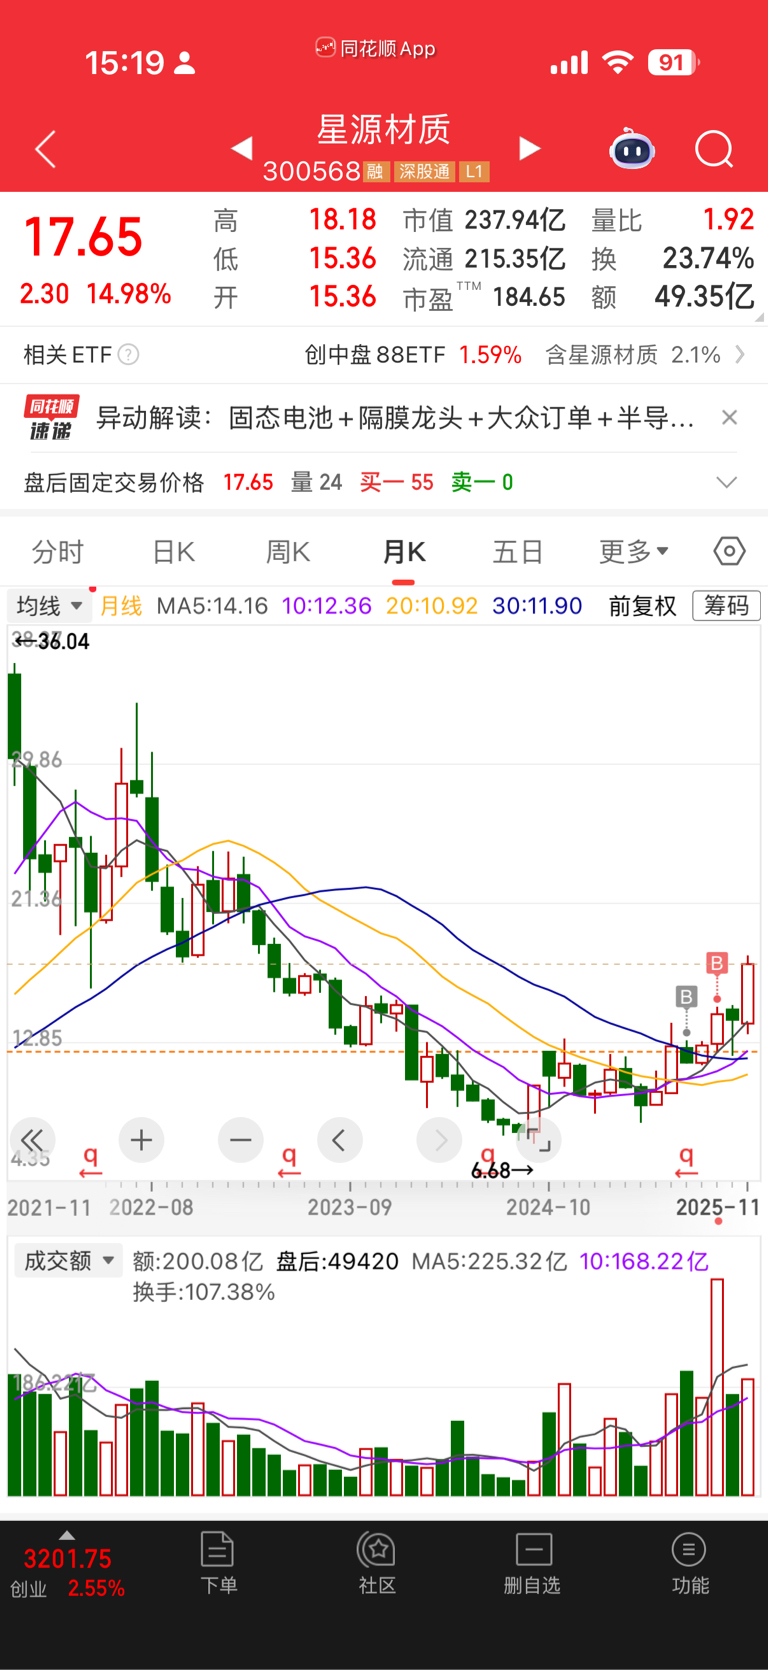Go to next stock with right triangle
The width and height of the screenshot is (768, 1670).
coord(530,149)
